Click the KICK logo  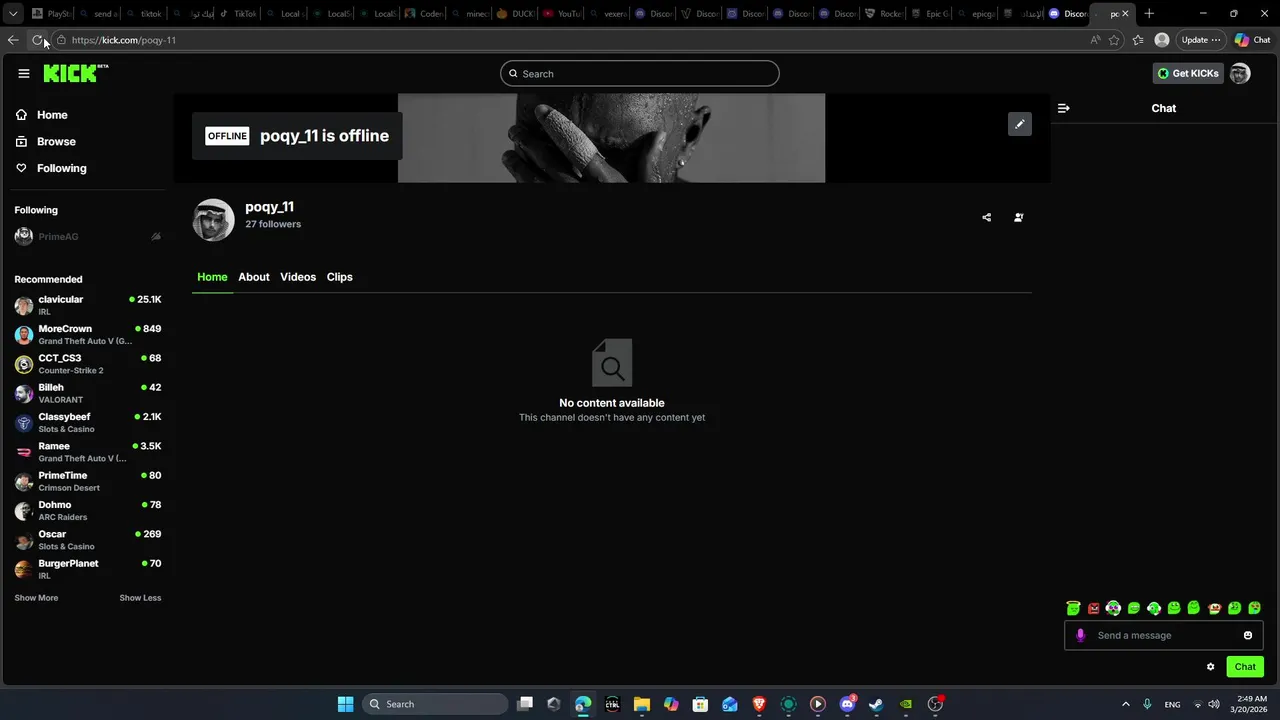pos(75,73)
